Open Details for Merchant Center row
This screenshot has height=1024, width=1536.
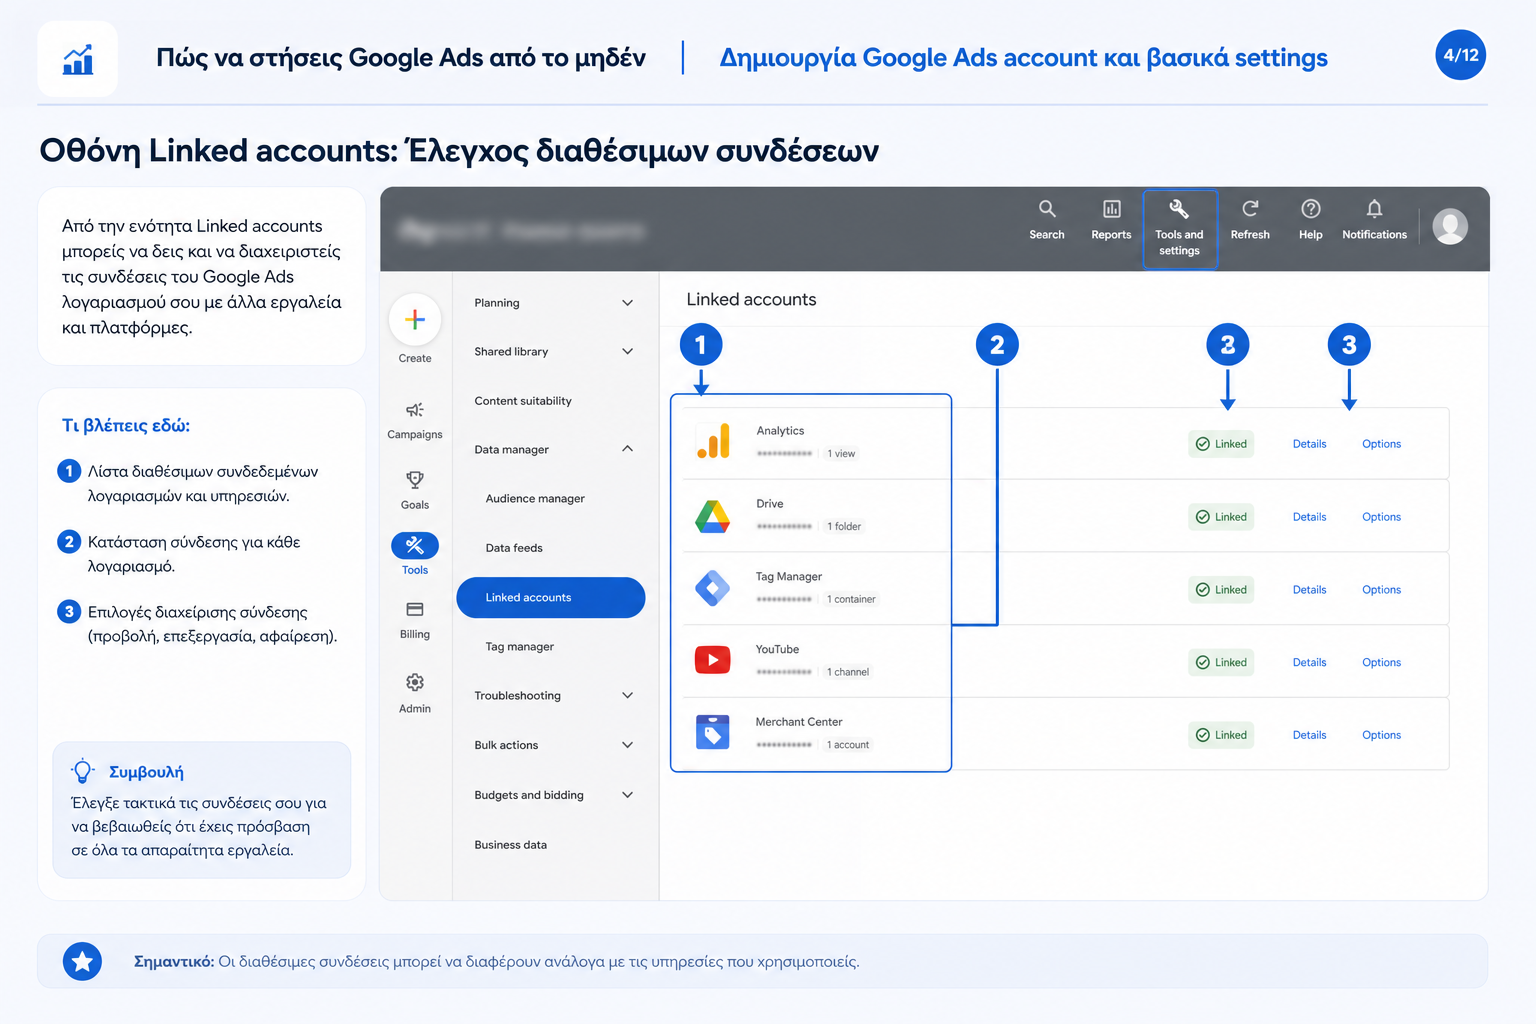click(1309, 735)
